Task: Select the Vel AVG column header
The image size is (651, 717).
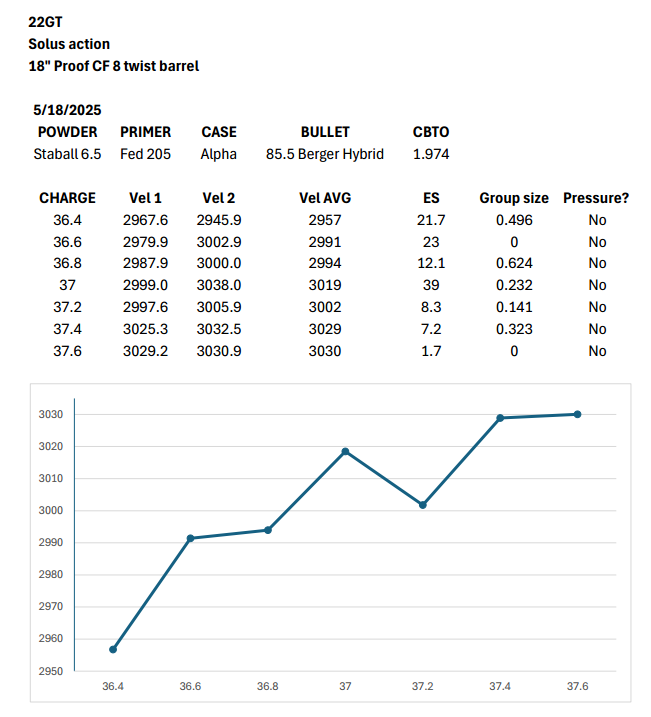Action: tap(325, 198)
